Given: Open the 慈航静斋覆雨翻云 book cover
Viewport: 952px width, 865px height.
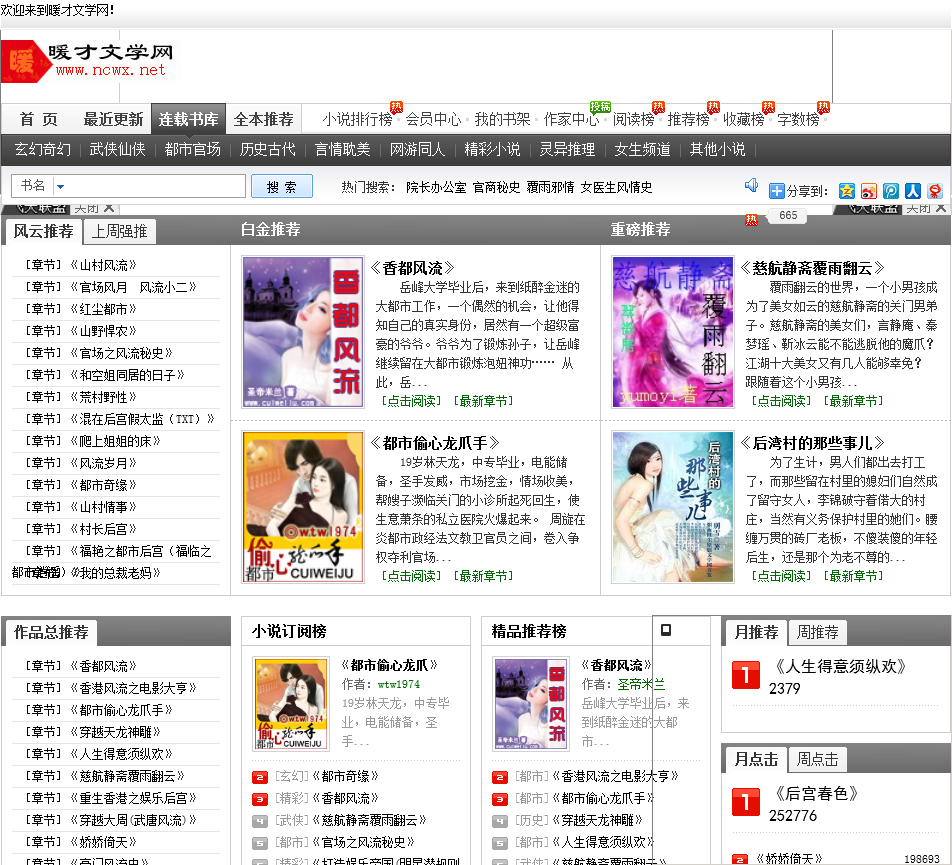Looking at the screenshot, I should (x=673, y=332).
